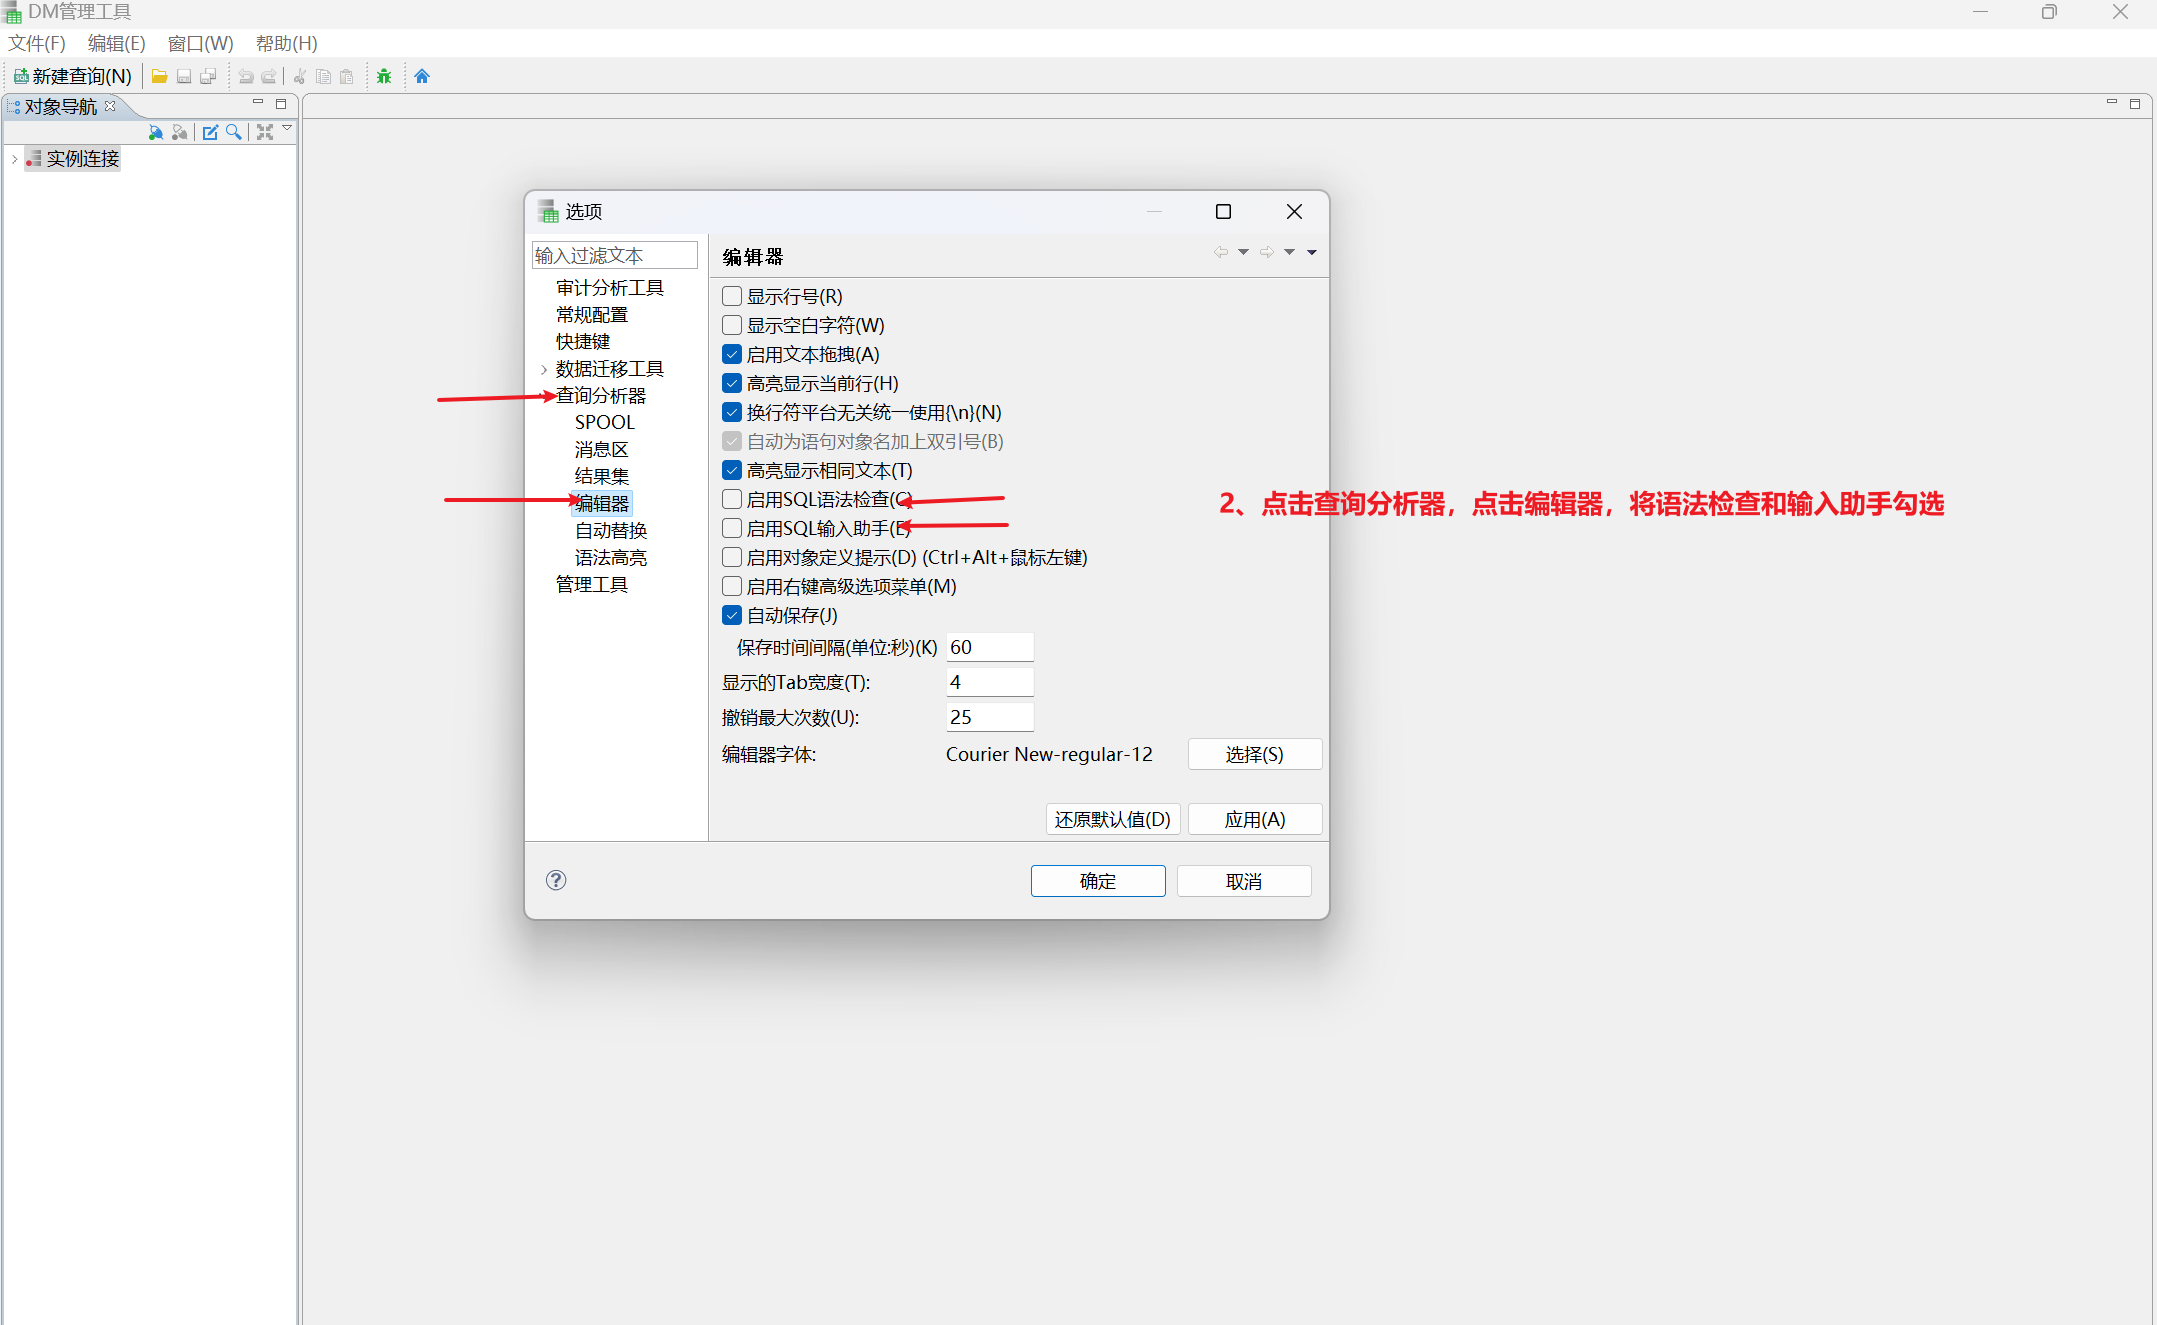
Task: Open navigator view menu dropdown triangle
Action: (x=287, y=129)
